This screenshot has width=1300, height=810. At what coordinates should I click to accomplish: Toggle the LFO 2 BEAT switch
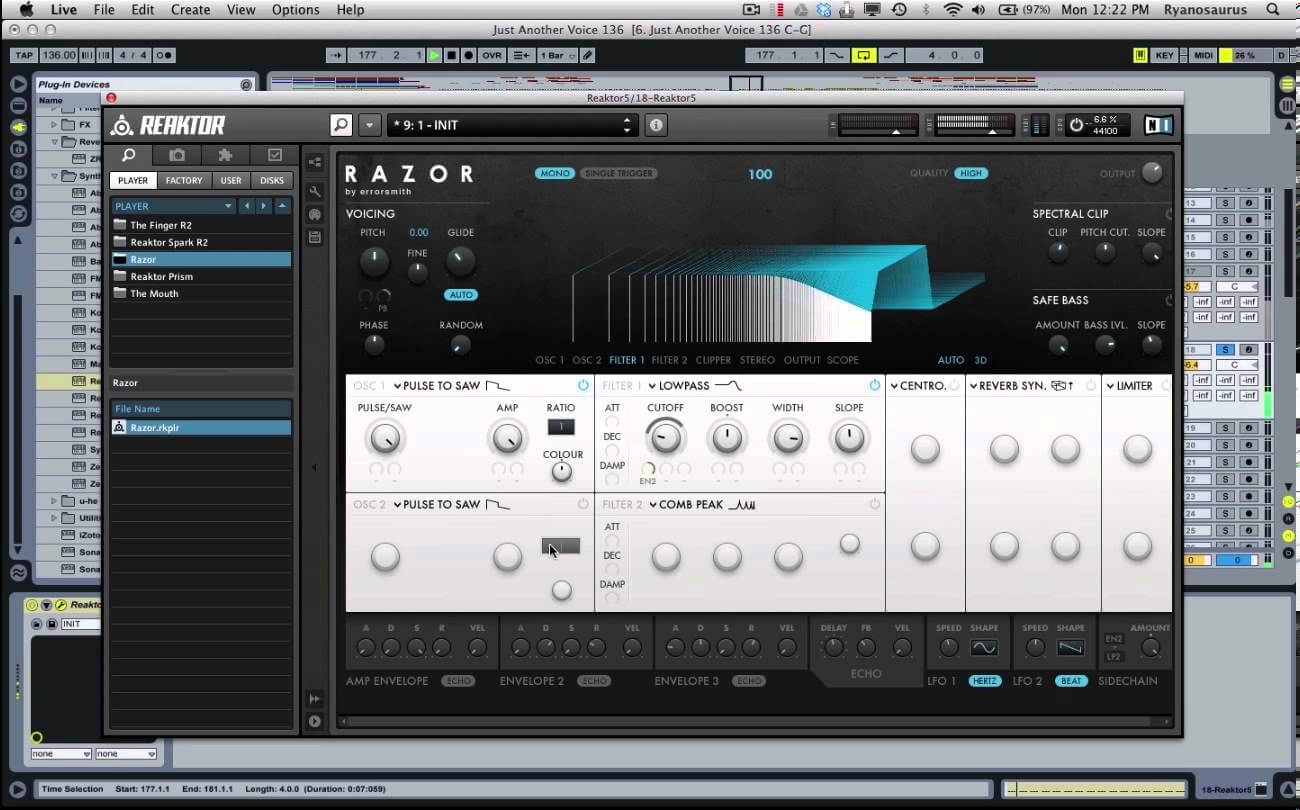click(x=1071, y=681)
